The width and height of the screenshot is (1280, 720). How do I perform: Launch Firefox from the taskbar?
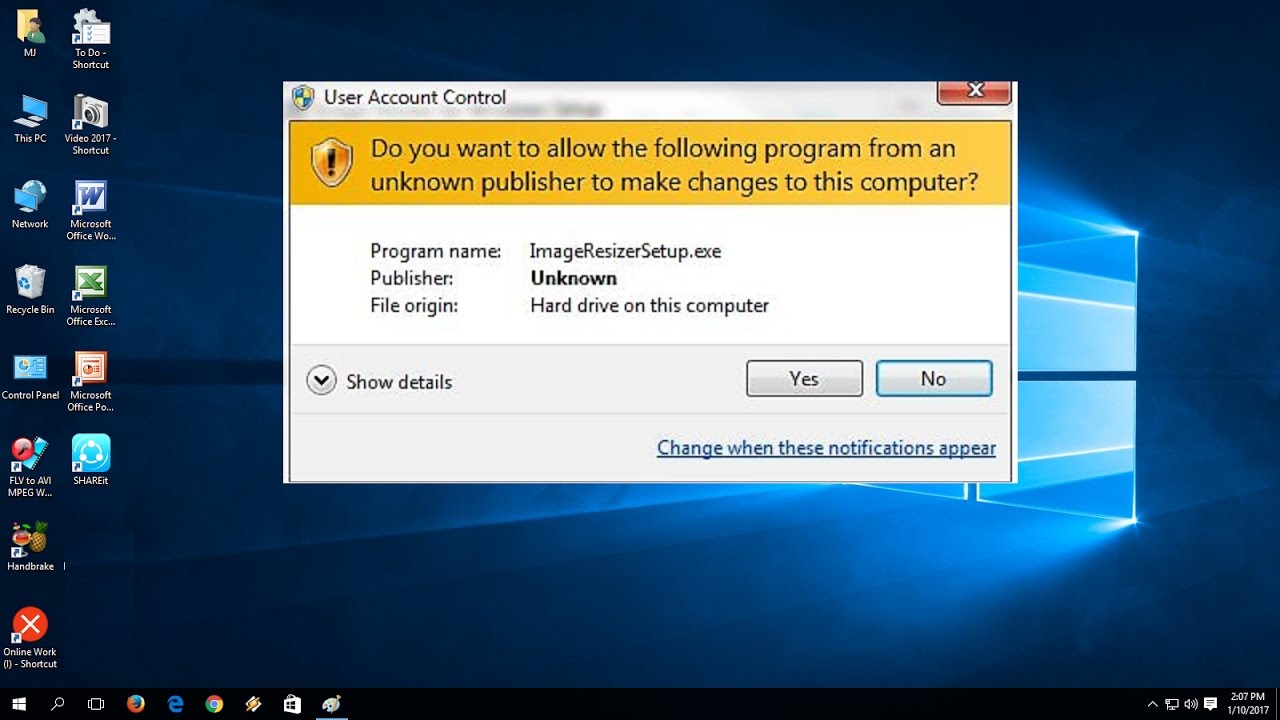(x=136, y=704)
